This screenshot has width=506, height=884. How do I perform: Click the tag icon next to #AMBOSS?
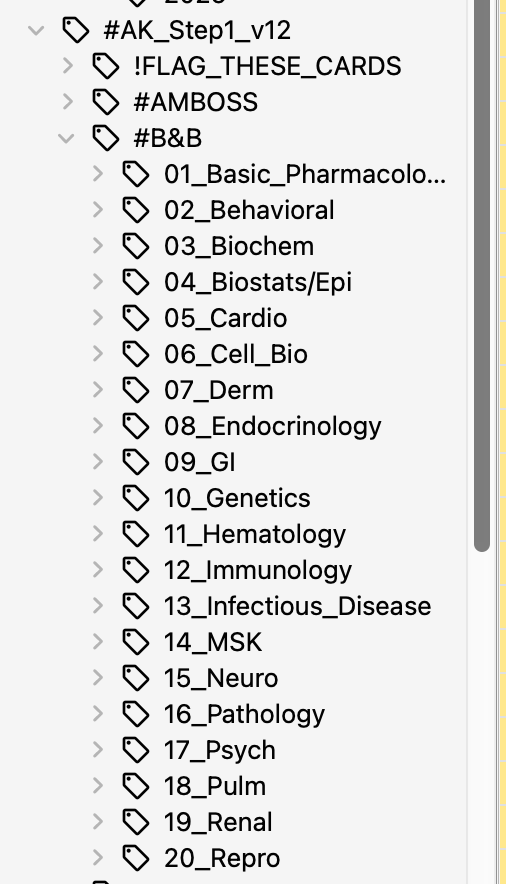[x=106, y=102]
